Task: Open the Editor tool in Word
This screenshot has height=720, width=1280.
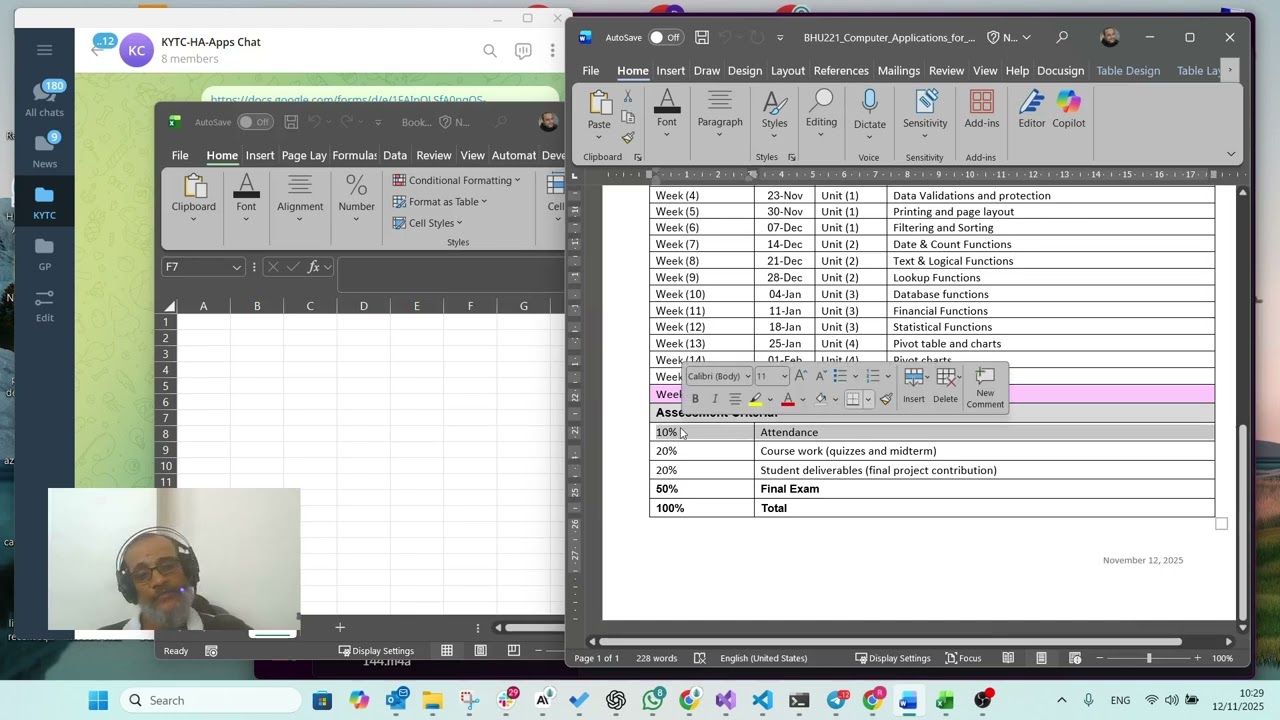Action: pos(1031,110)
